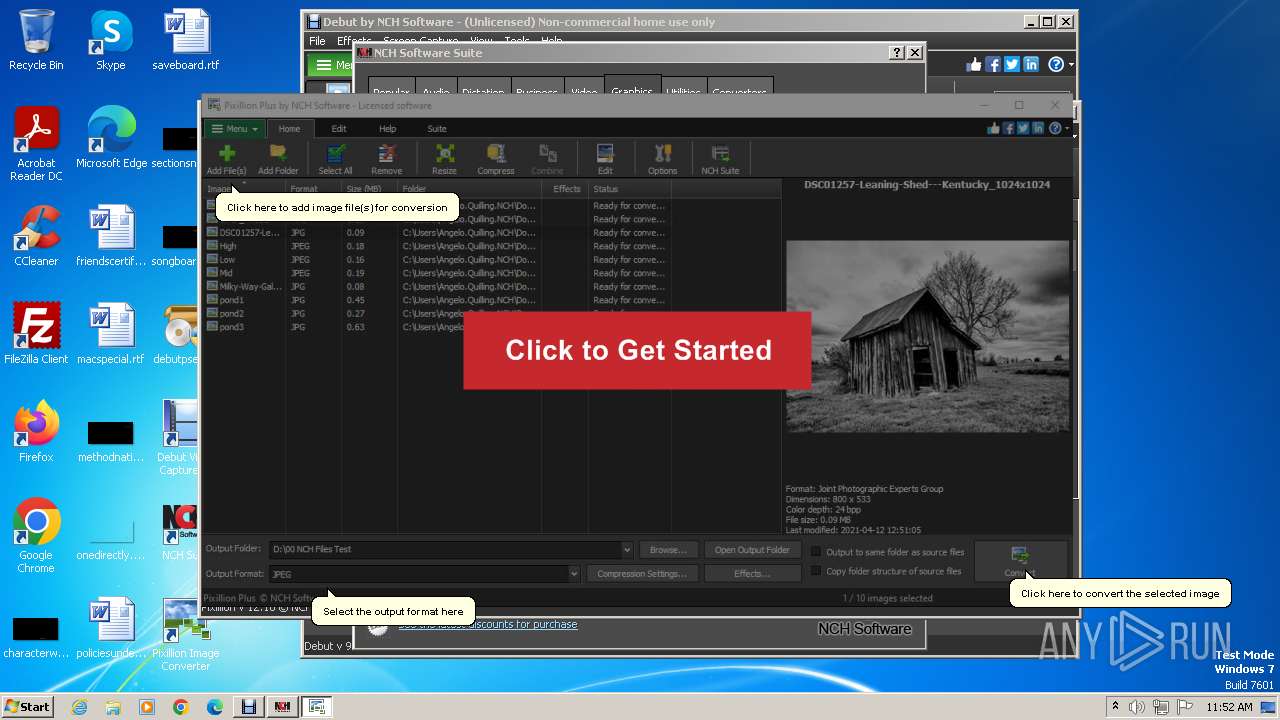
Task: Open the Skype desktop shortcut
Action: pos(110,40)
